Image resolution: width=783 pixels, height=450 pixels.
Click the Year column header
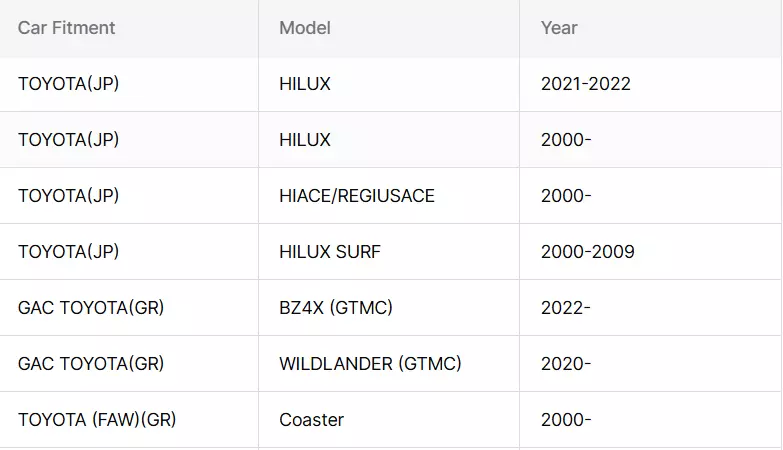point(650,28)
